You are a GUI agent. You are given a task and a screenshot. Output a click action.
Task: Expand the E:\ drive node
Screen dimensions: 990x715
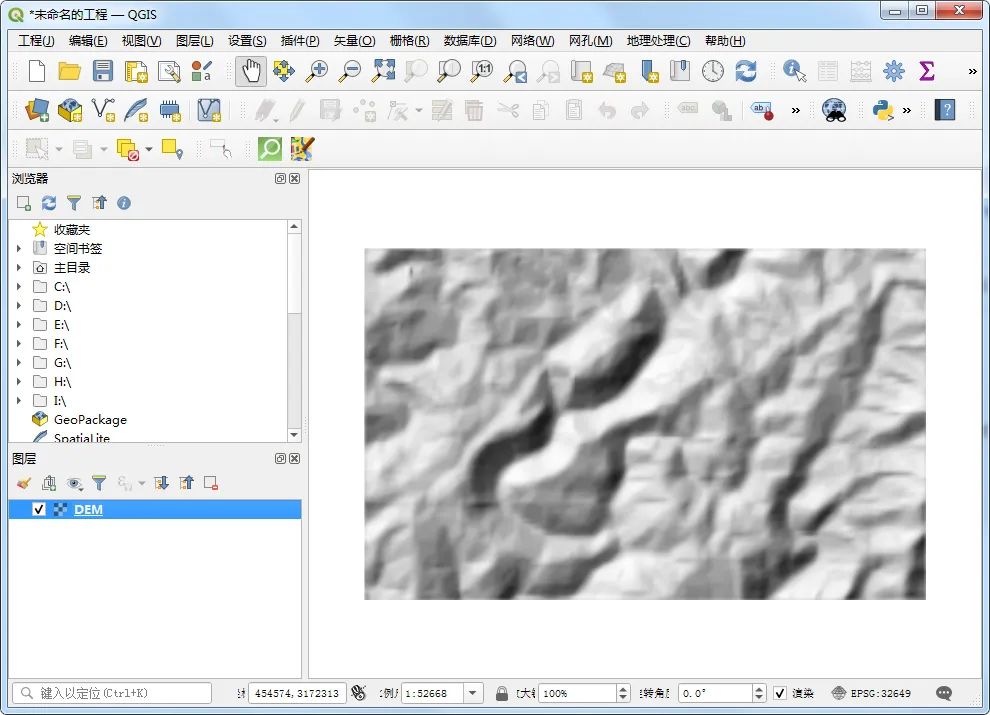pos(19,325)
